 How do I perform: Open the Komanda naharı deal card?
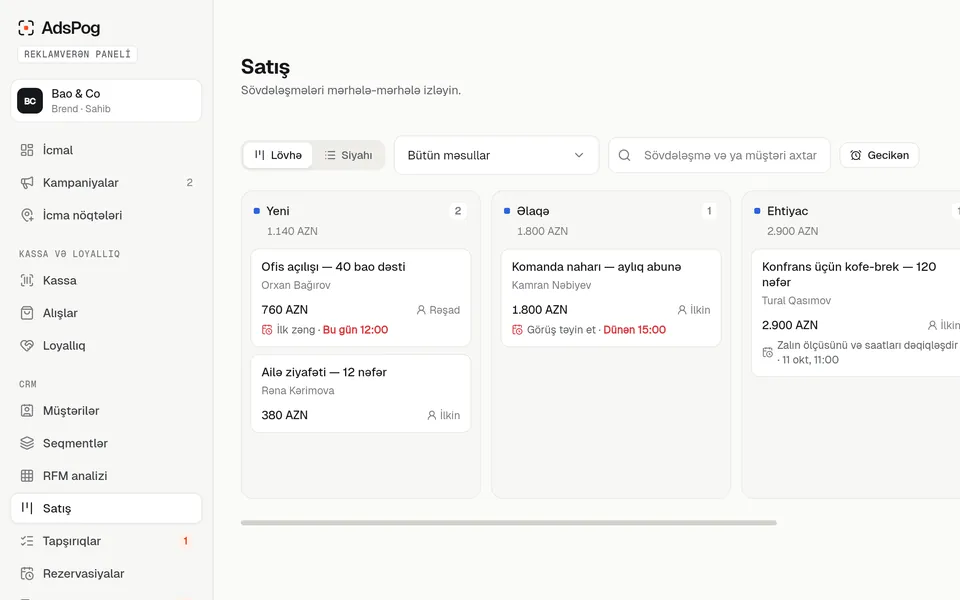(x=611, y=298)
